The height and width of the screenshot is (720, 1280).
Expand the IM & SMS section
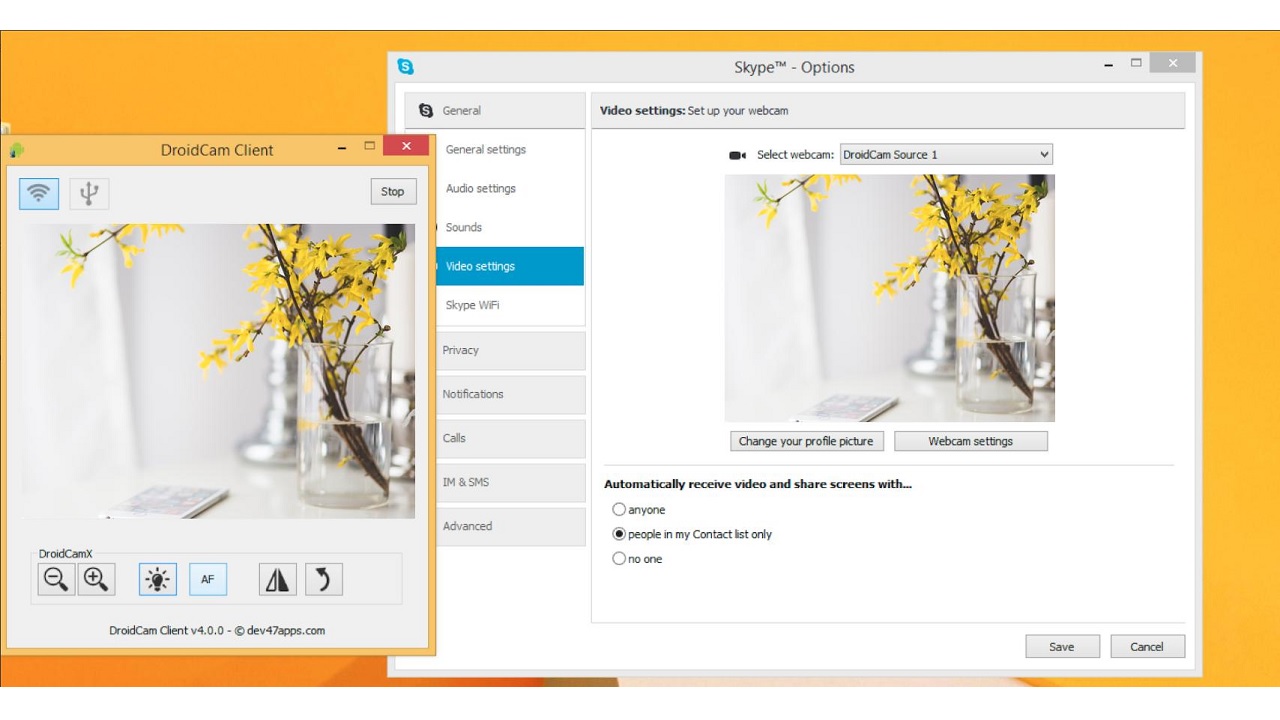tap(511, 483)
